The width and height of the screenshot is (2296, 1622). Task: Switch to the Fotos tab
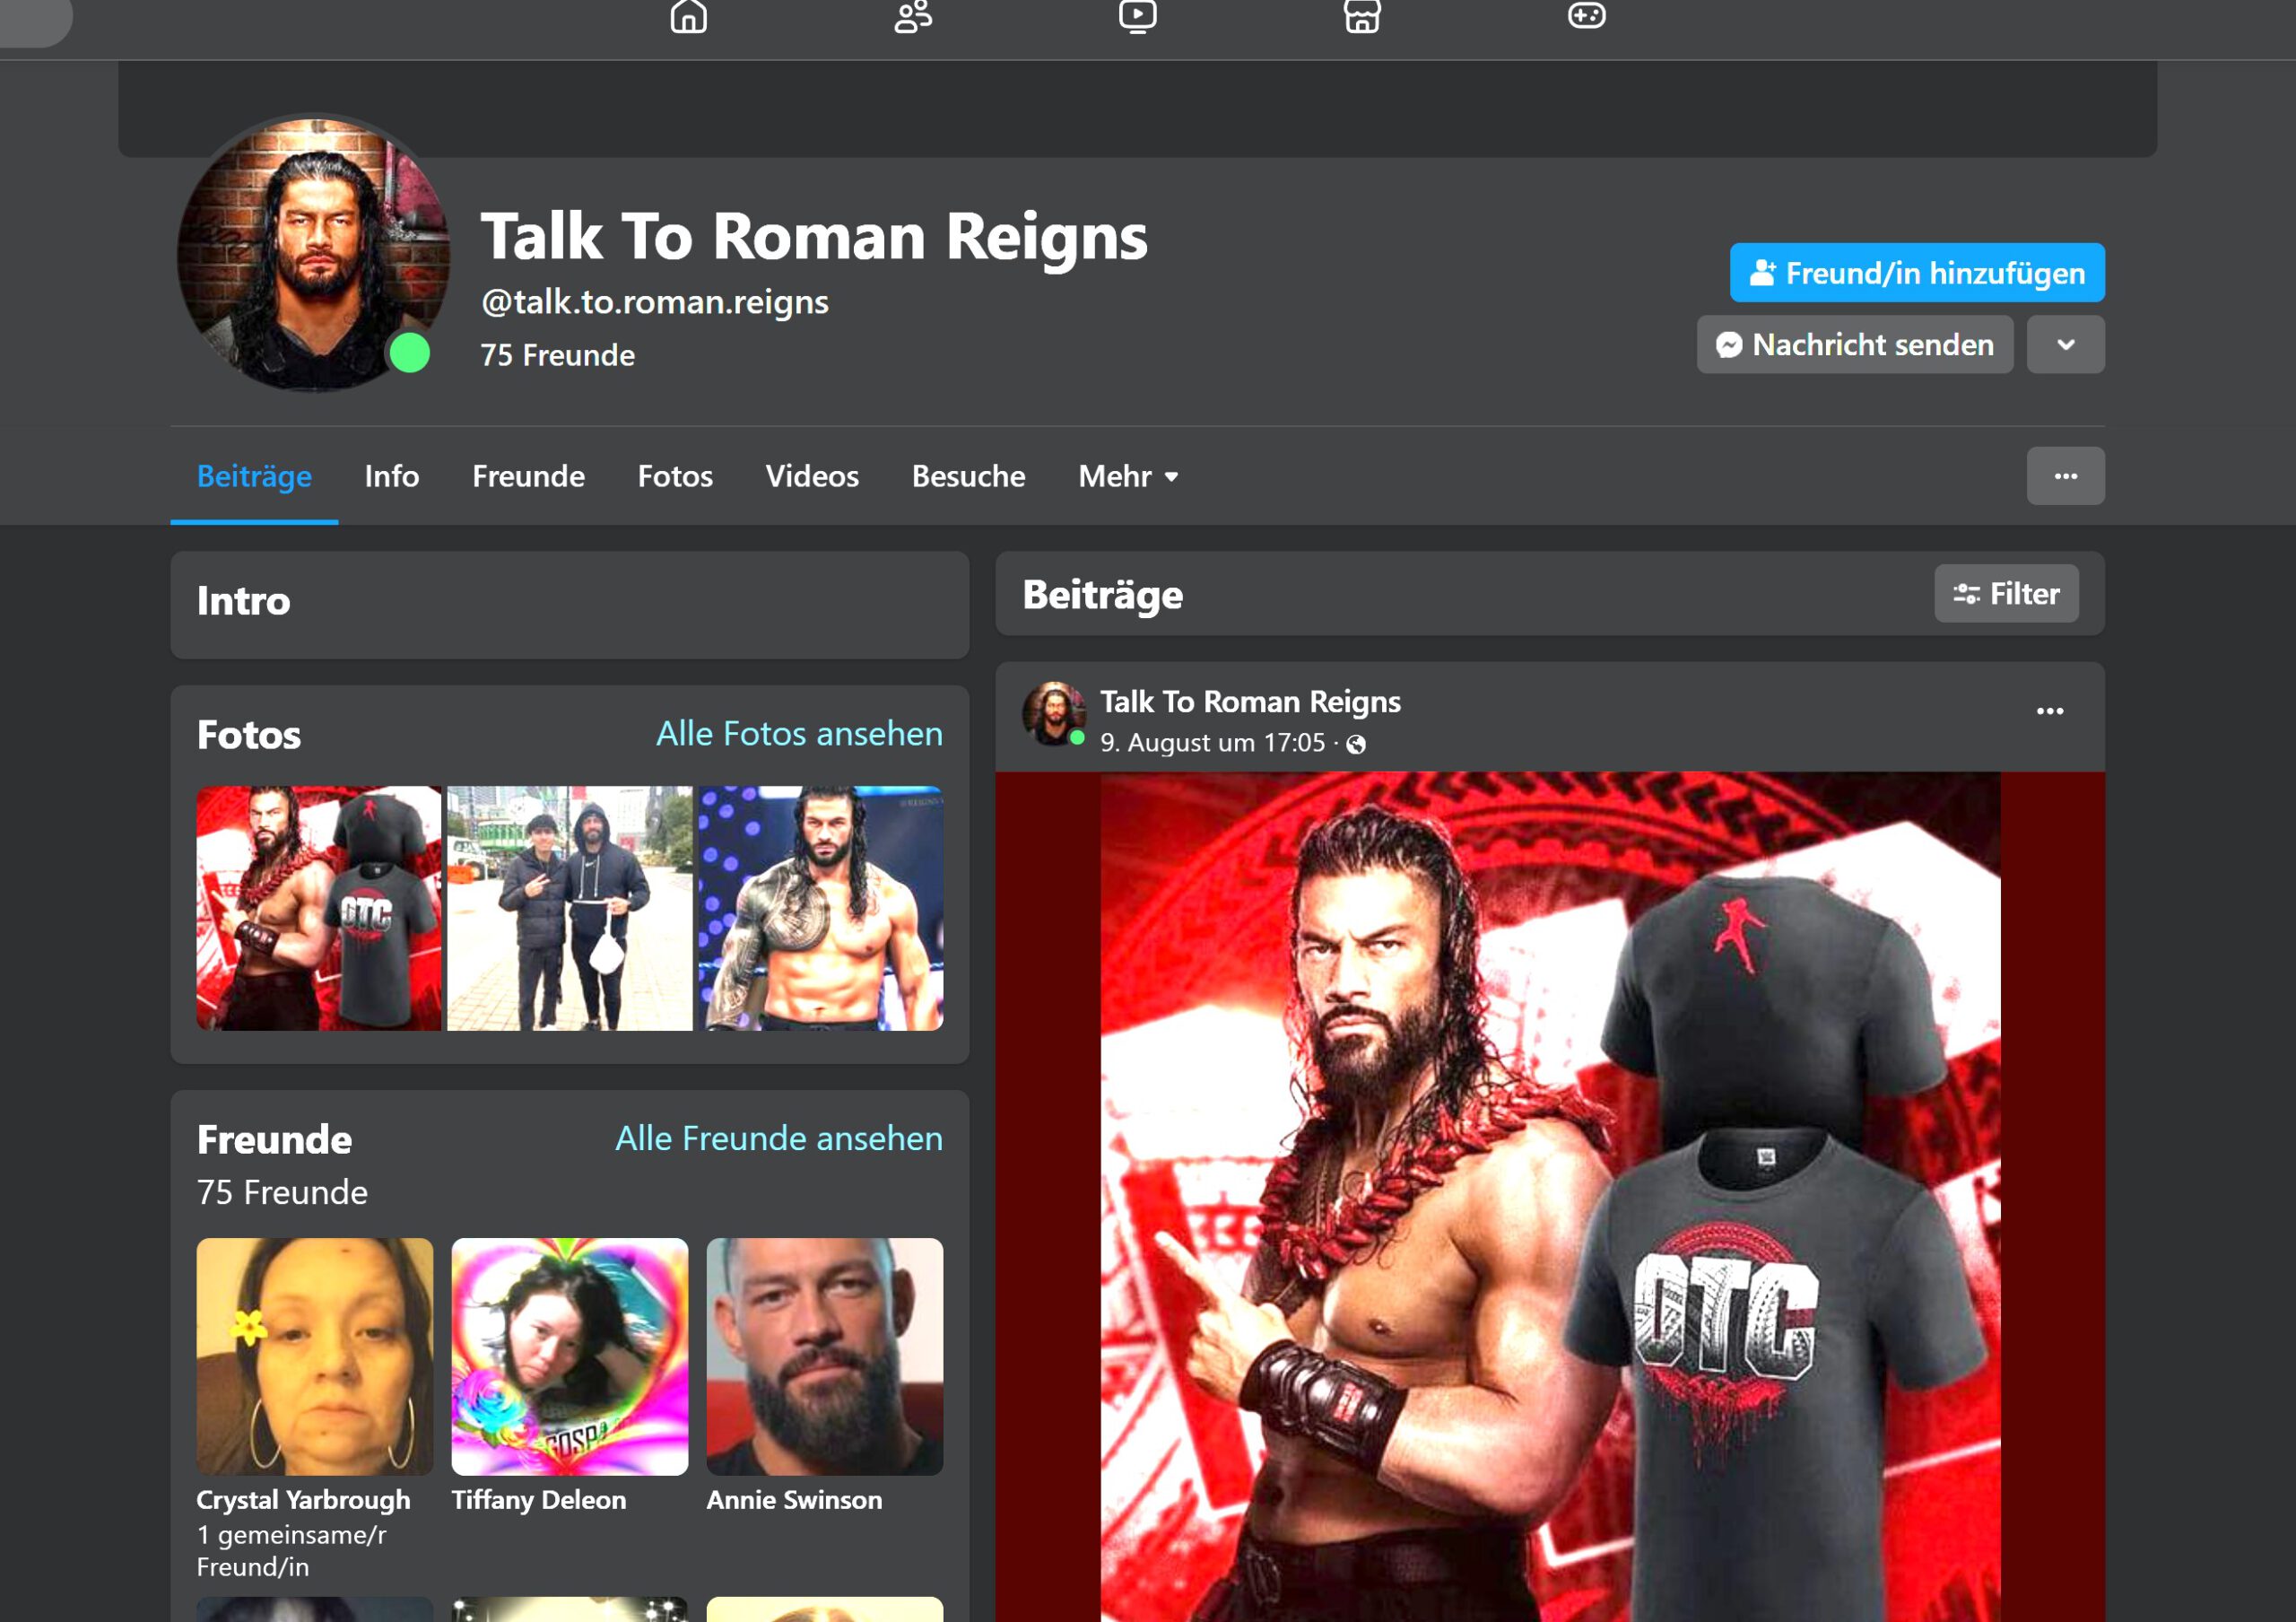(675, 476)
